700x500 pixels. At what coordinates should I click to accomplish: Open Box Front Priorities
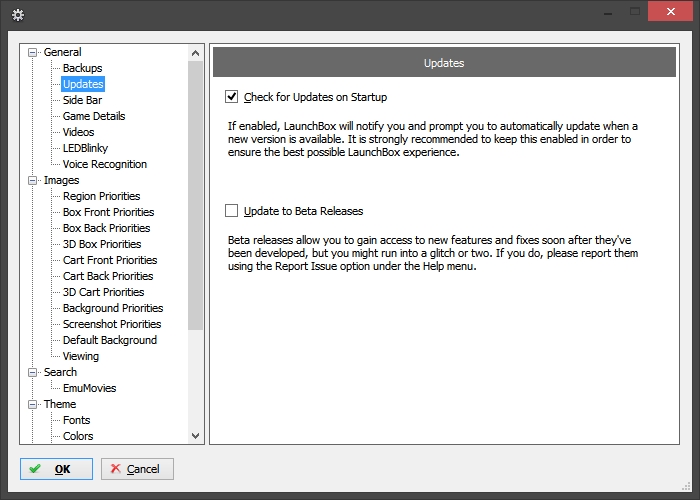(108, 212)
